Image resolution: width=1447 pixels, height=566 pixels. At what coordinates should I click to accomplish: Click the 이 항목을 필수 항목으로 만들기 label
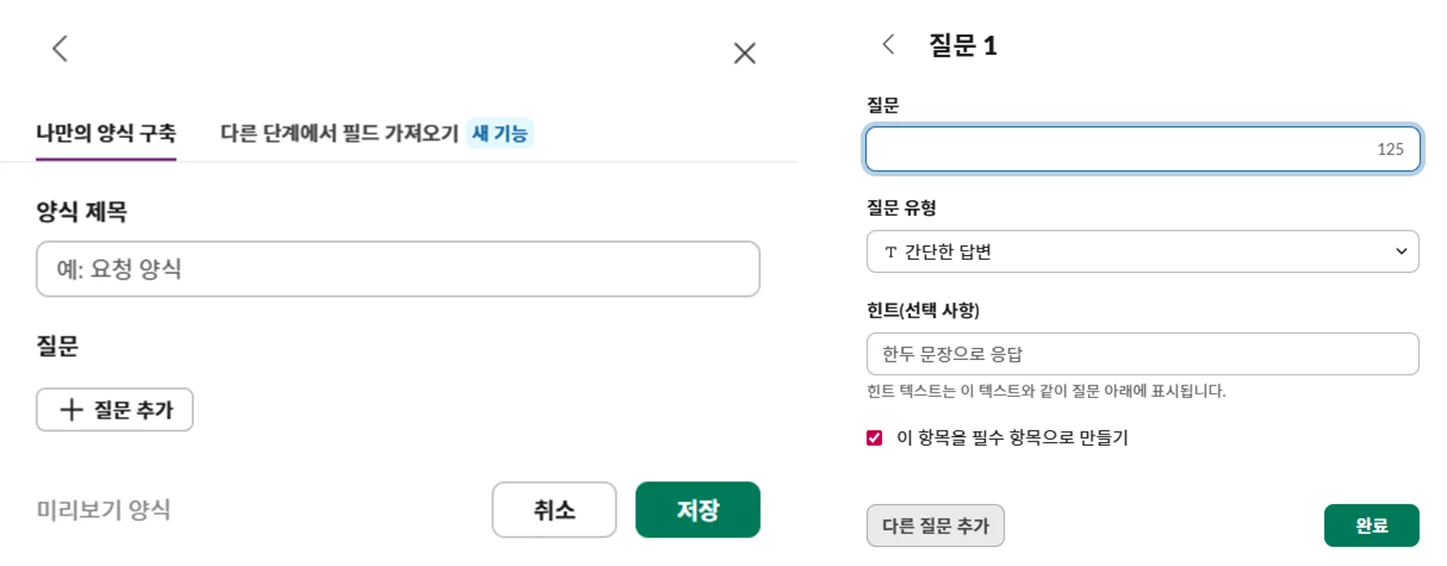pyautogui.click(x=1012, y=438)
